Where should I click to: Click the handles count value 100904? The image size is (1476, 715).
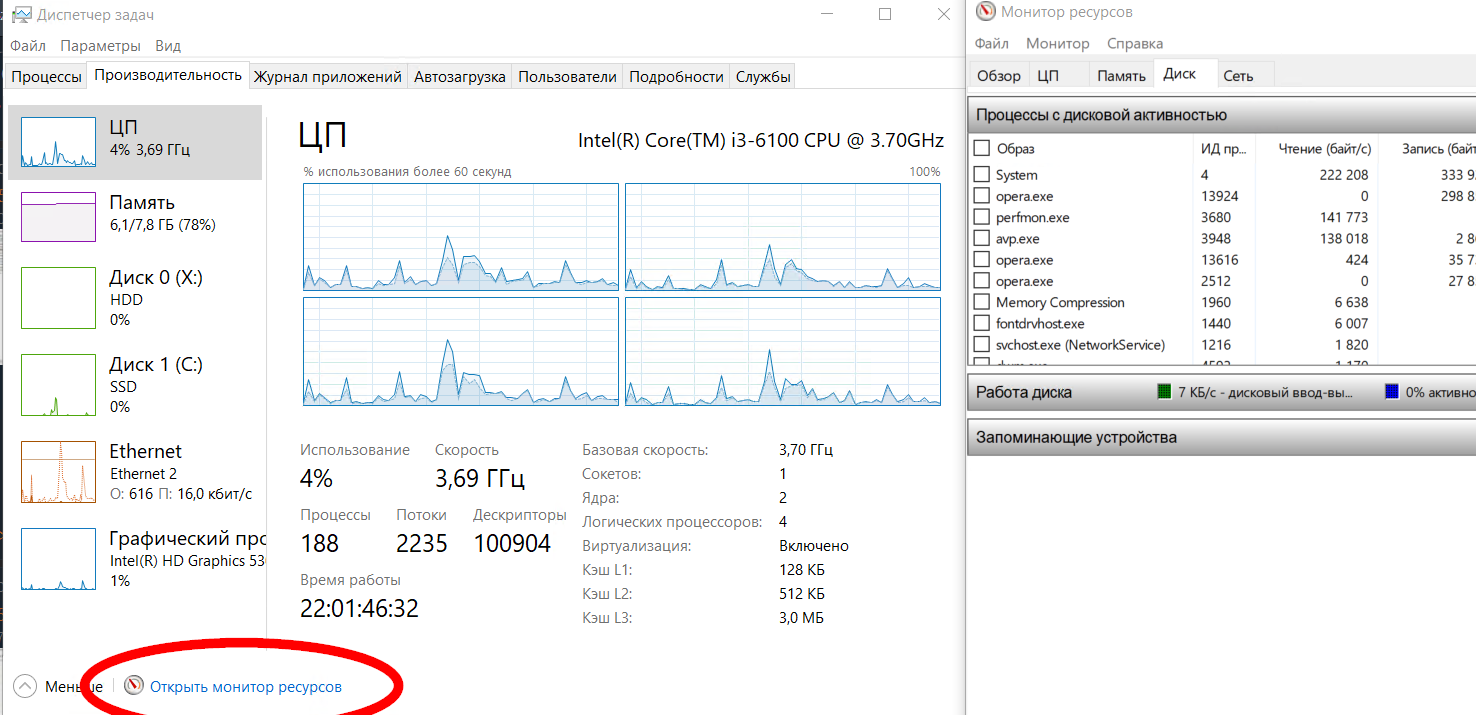click(x=512, y=543)
